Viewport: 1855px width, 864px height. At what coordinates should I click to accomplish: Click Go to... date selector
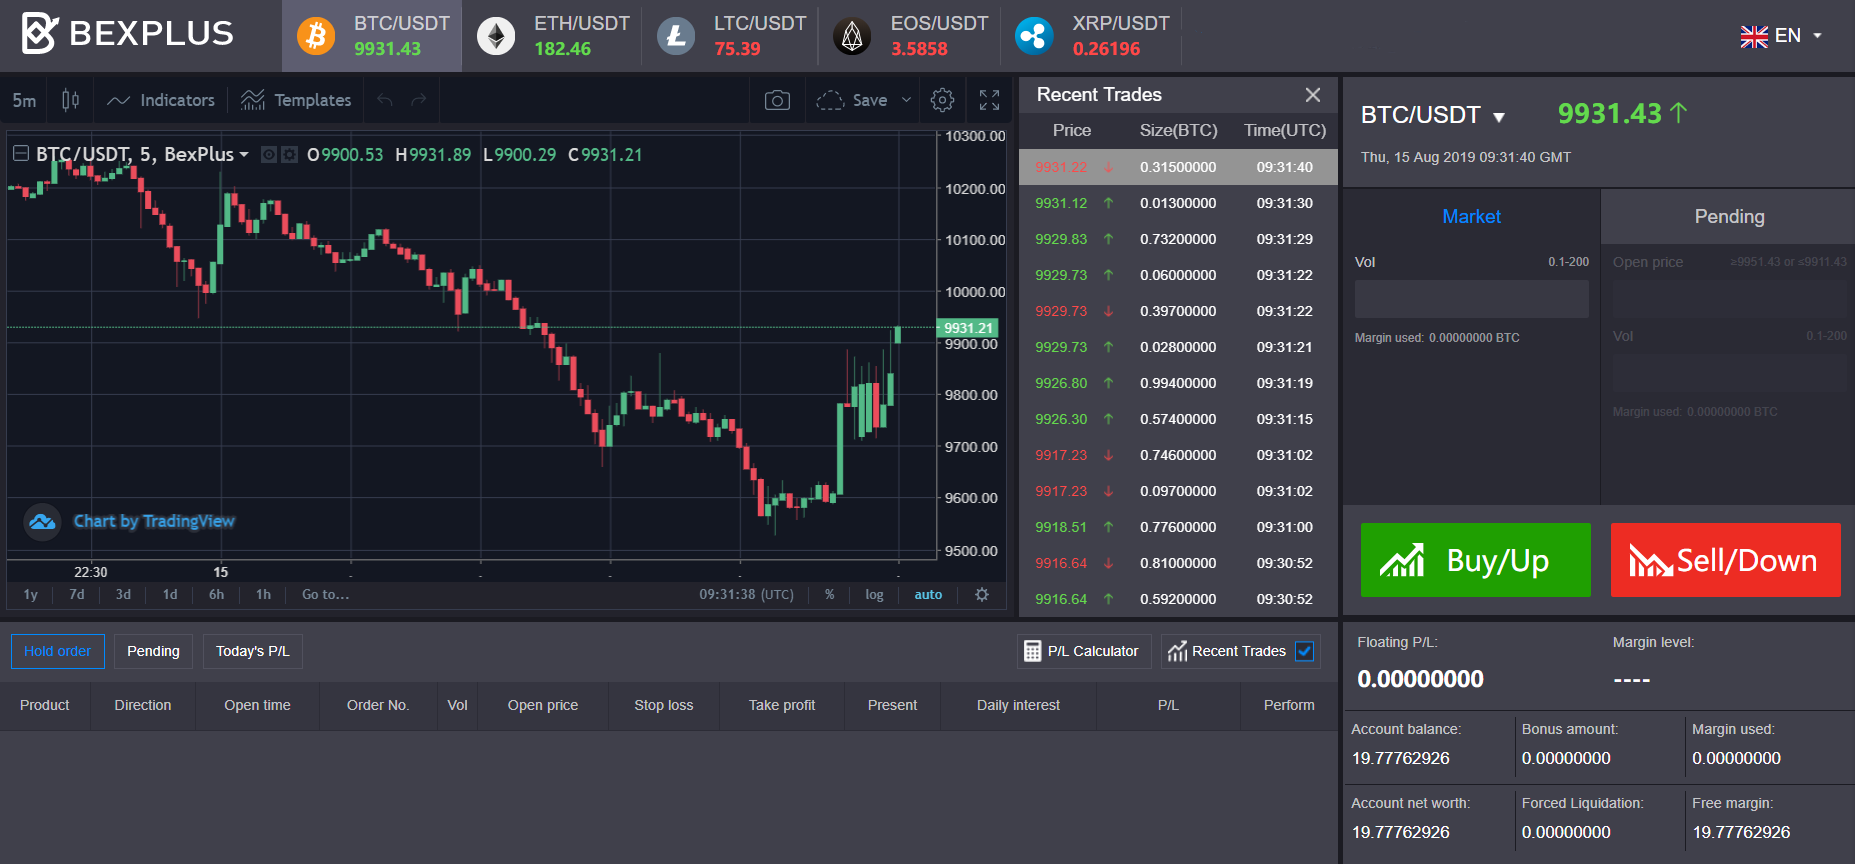[325, 594]
